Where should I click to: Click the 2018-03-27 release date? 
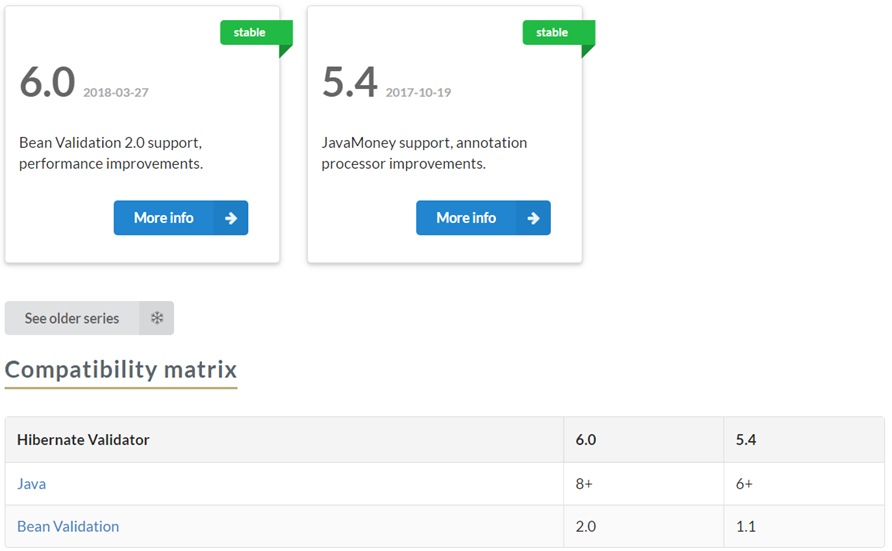116,93
